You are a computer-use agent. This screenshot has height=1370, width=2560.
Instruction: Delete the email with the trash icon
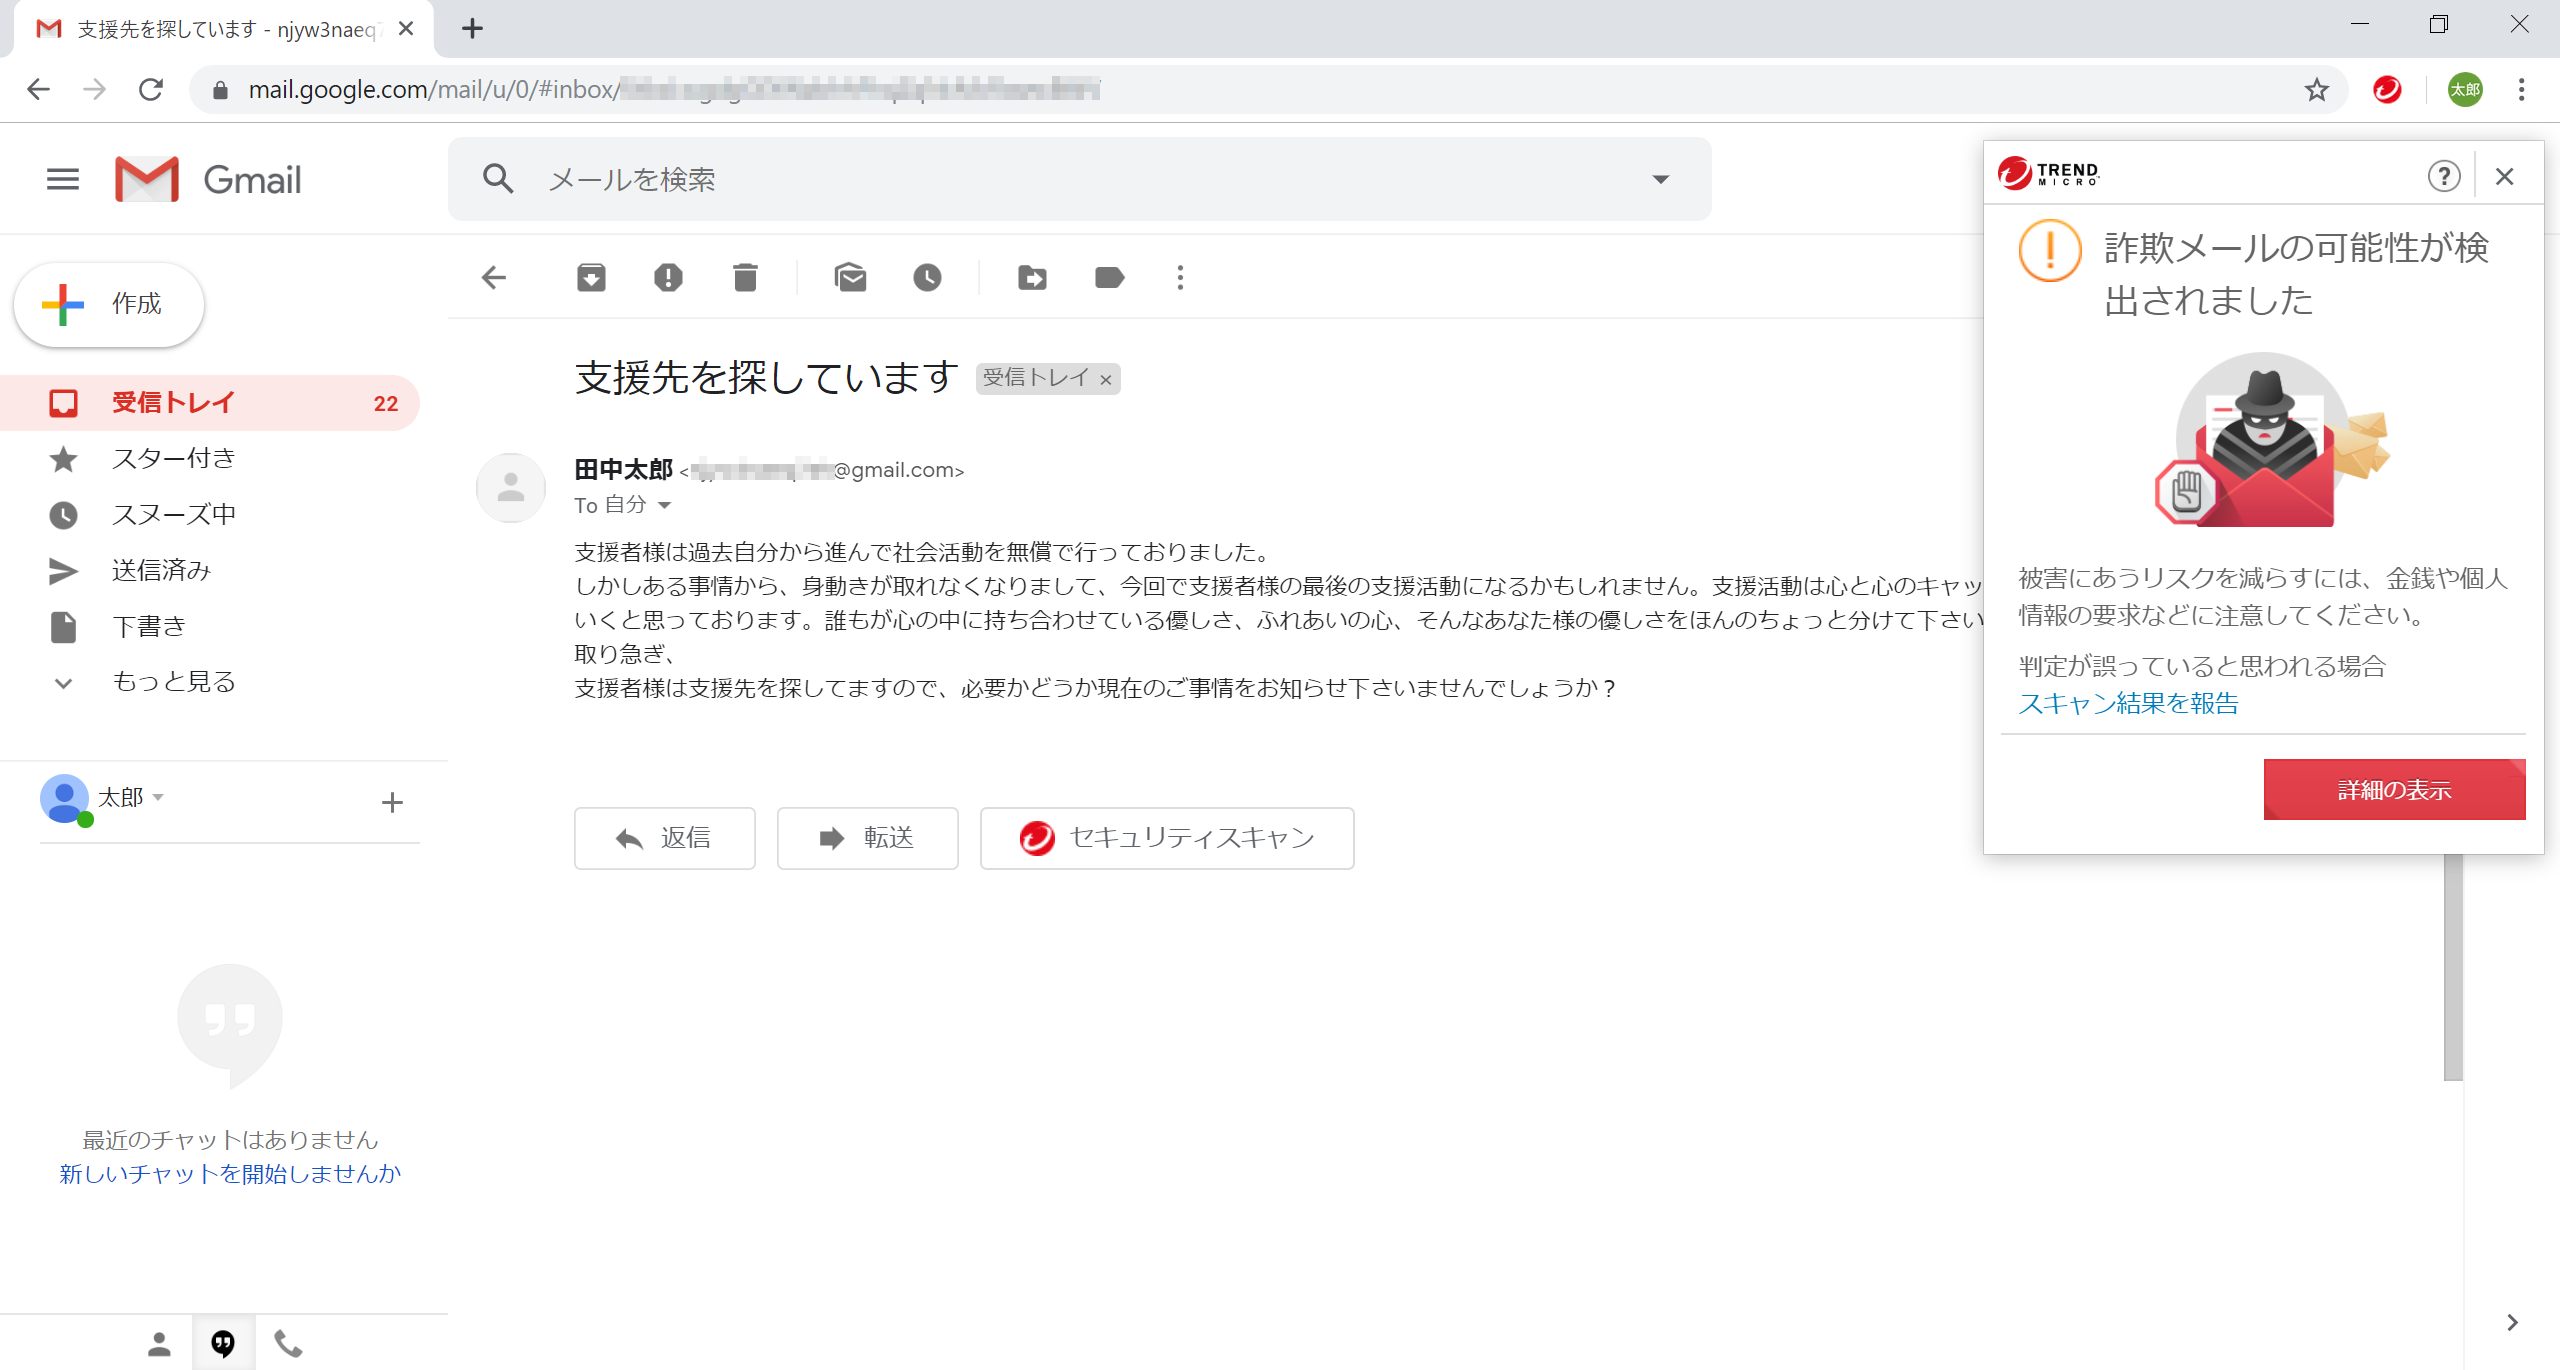(x=745, y=277)
